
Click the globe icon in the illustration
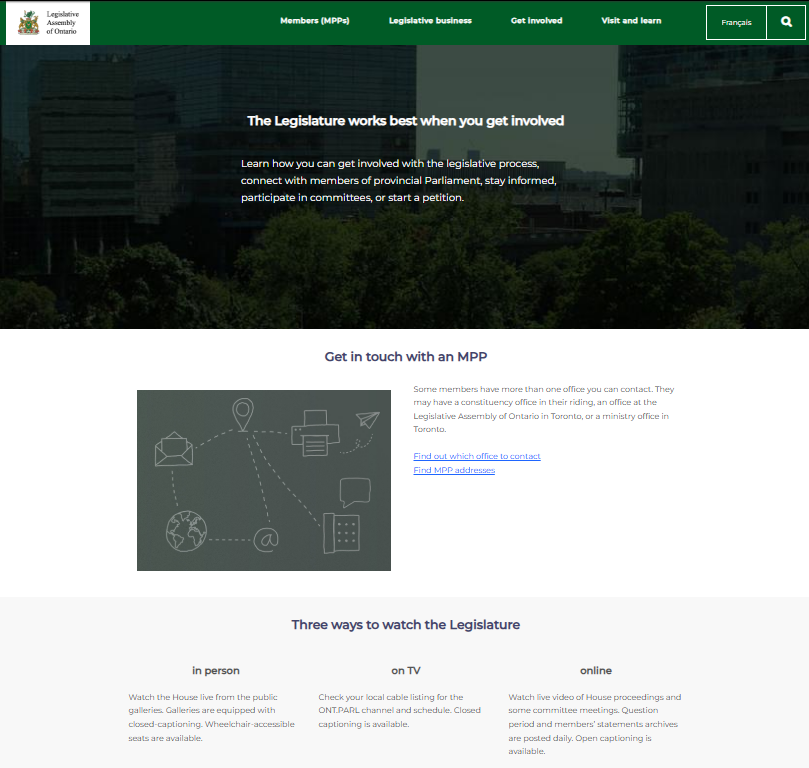186,530
